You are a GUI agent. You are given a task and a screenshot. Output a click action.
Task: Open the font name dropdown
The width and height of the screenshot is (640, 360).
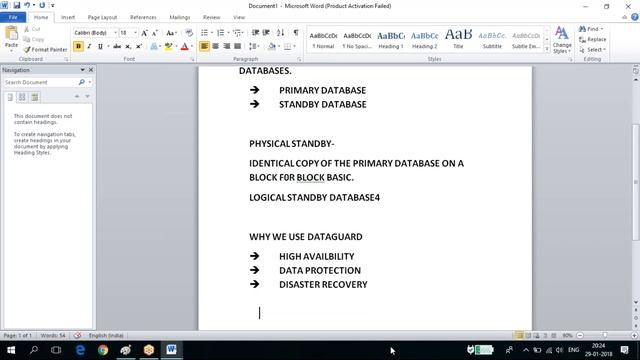[115, 33]
